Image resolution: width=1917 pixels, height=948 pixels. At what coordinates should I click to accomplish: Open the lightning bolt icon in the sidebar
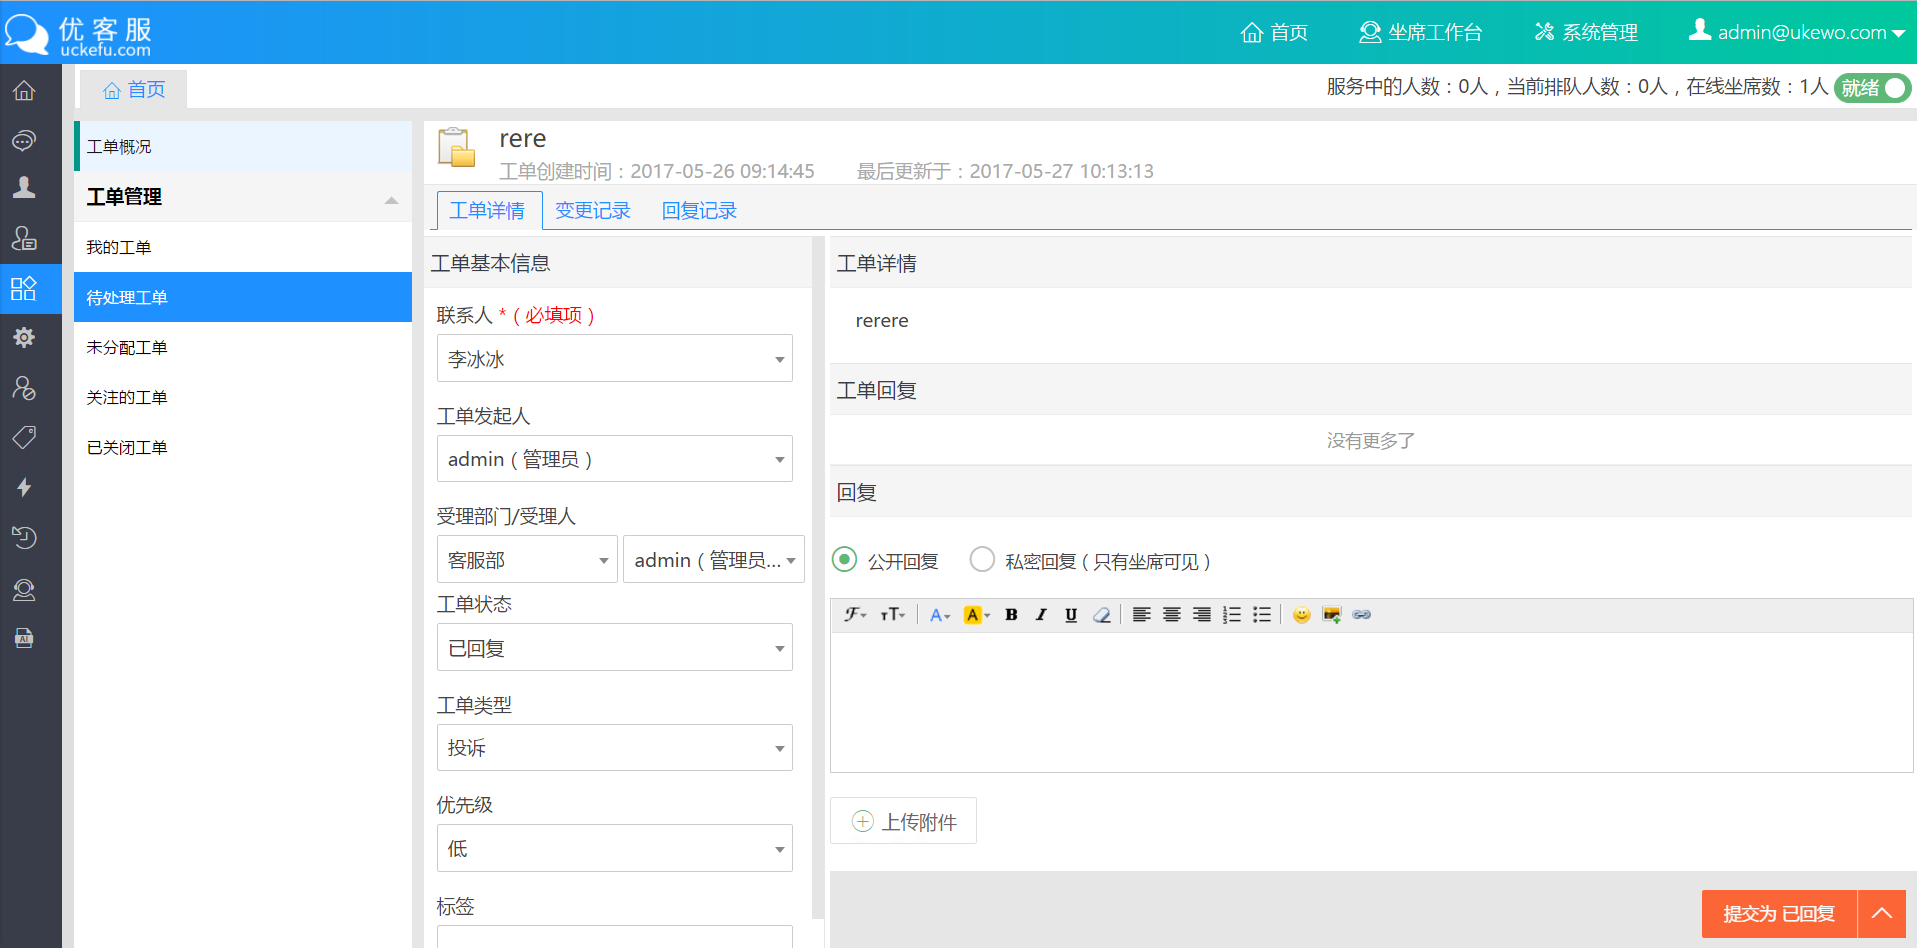point(24,488)
